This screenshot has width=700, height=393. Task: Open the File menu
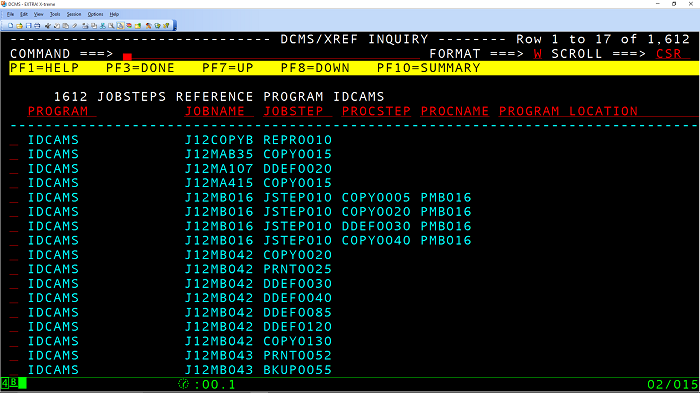click(x=11, y=14)
